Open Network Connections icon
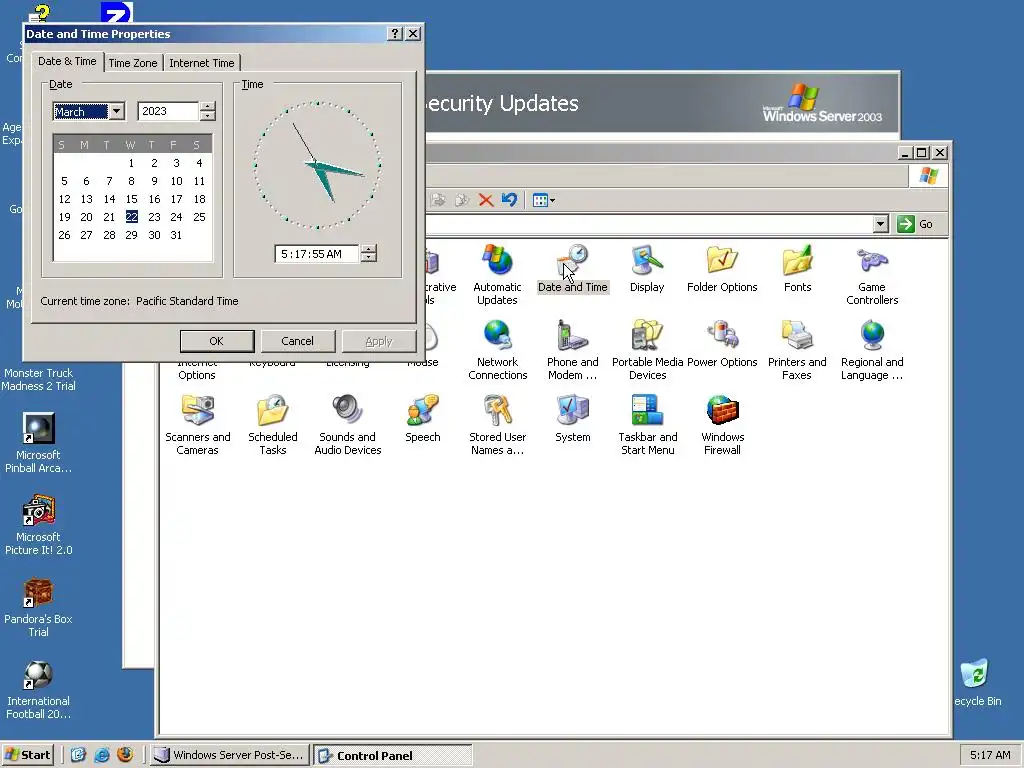Image resolution: width=1024 pixels, height=768 pixels. 498,350
